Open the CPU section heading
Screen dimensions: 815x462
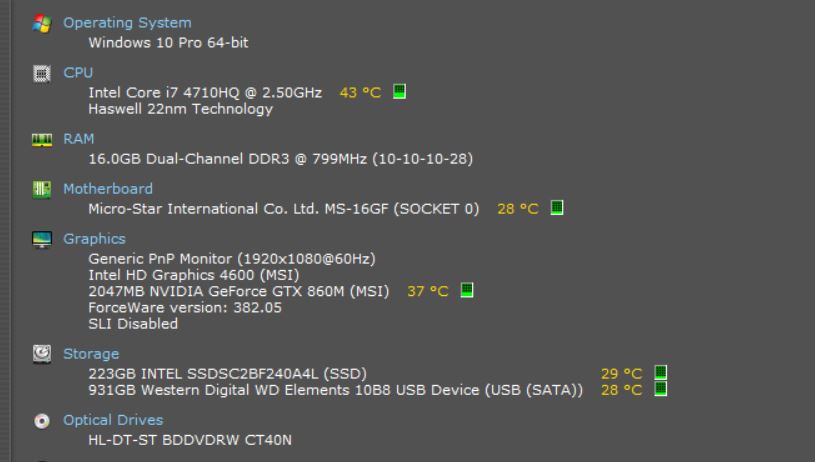[x=78, y=73]
